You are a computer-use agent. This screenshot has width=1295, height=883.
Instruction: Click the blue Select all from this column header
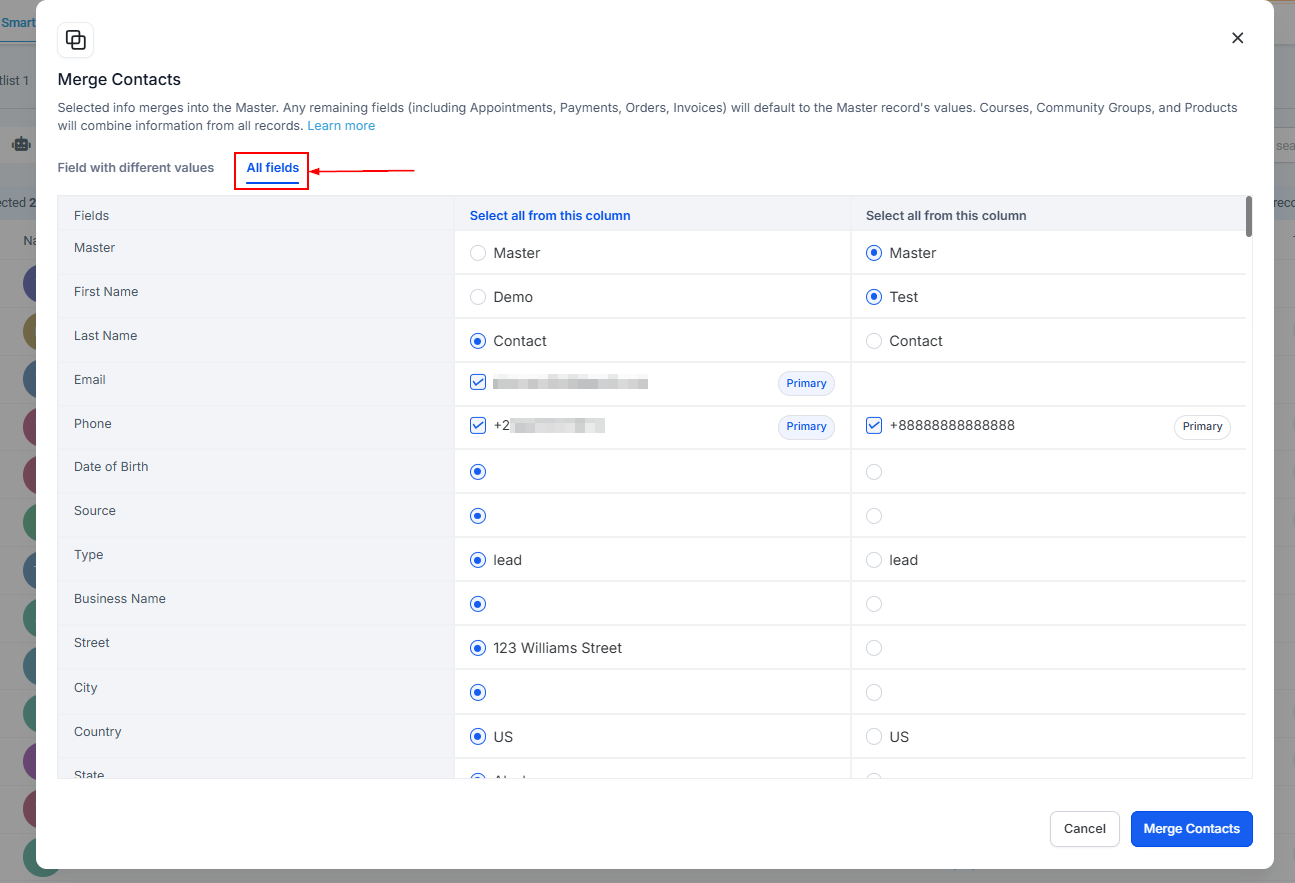coord(550,216)
